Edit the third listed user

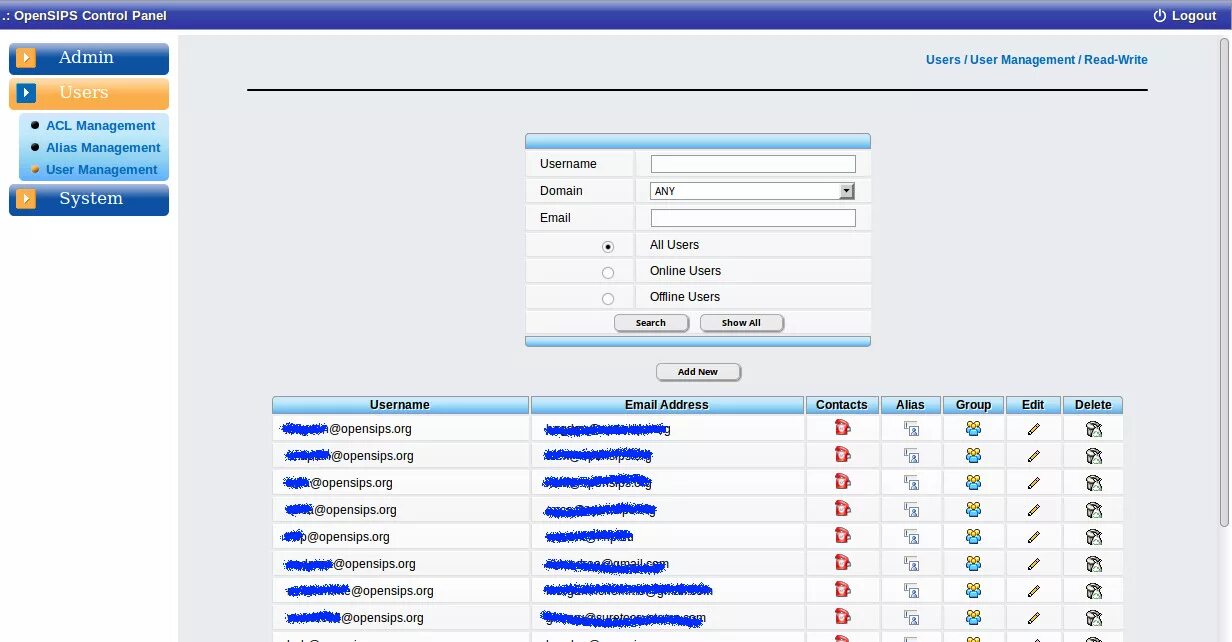(1034, 483)
